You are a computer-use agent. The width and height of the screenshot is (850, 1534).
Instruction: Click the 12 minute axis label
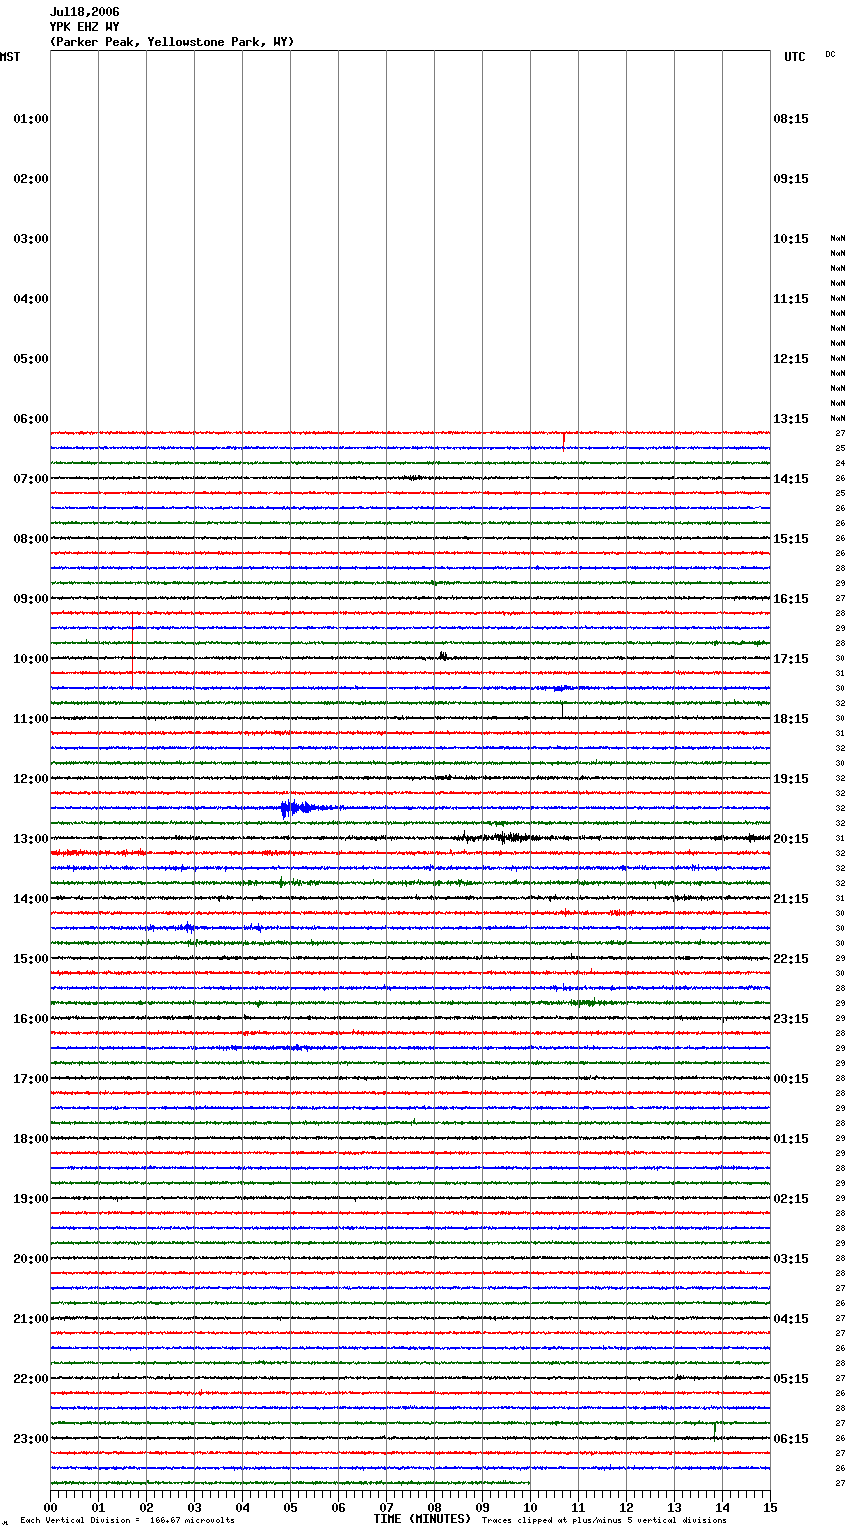point(626,1507)
